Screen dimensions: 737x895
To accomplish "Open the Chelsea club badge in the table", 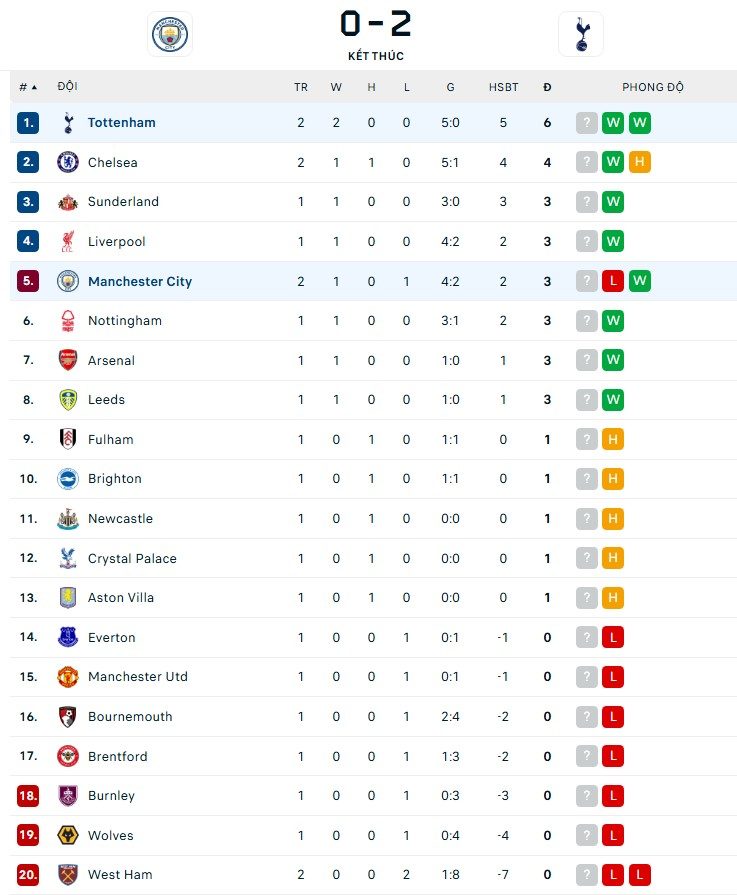I will coord(68,162).
